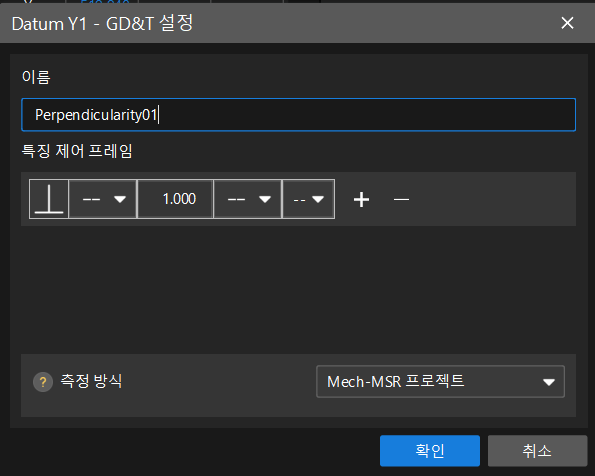Click the 1.000 tolerance value field
Viewport: 595px width, 476px height.
(x=175, y=199)
